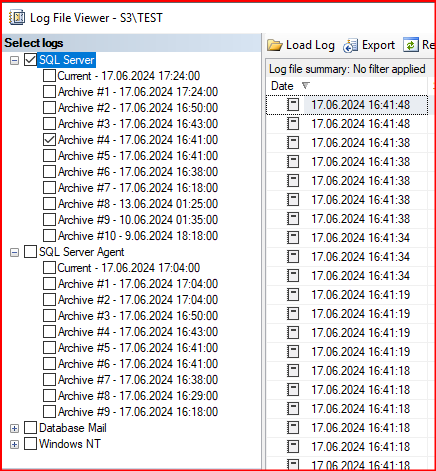Check the SQL Server Agent checkbox
Screen dimensions: 436x471
pyautogui.click(x=30, y=252)
